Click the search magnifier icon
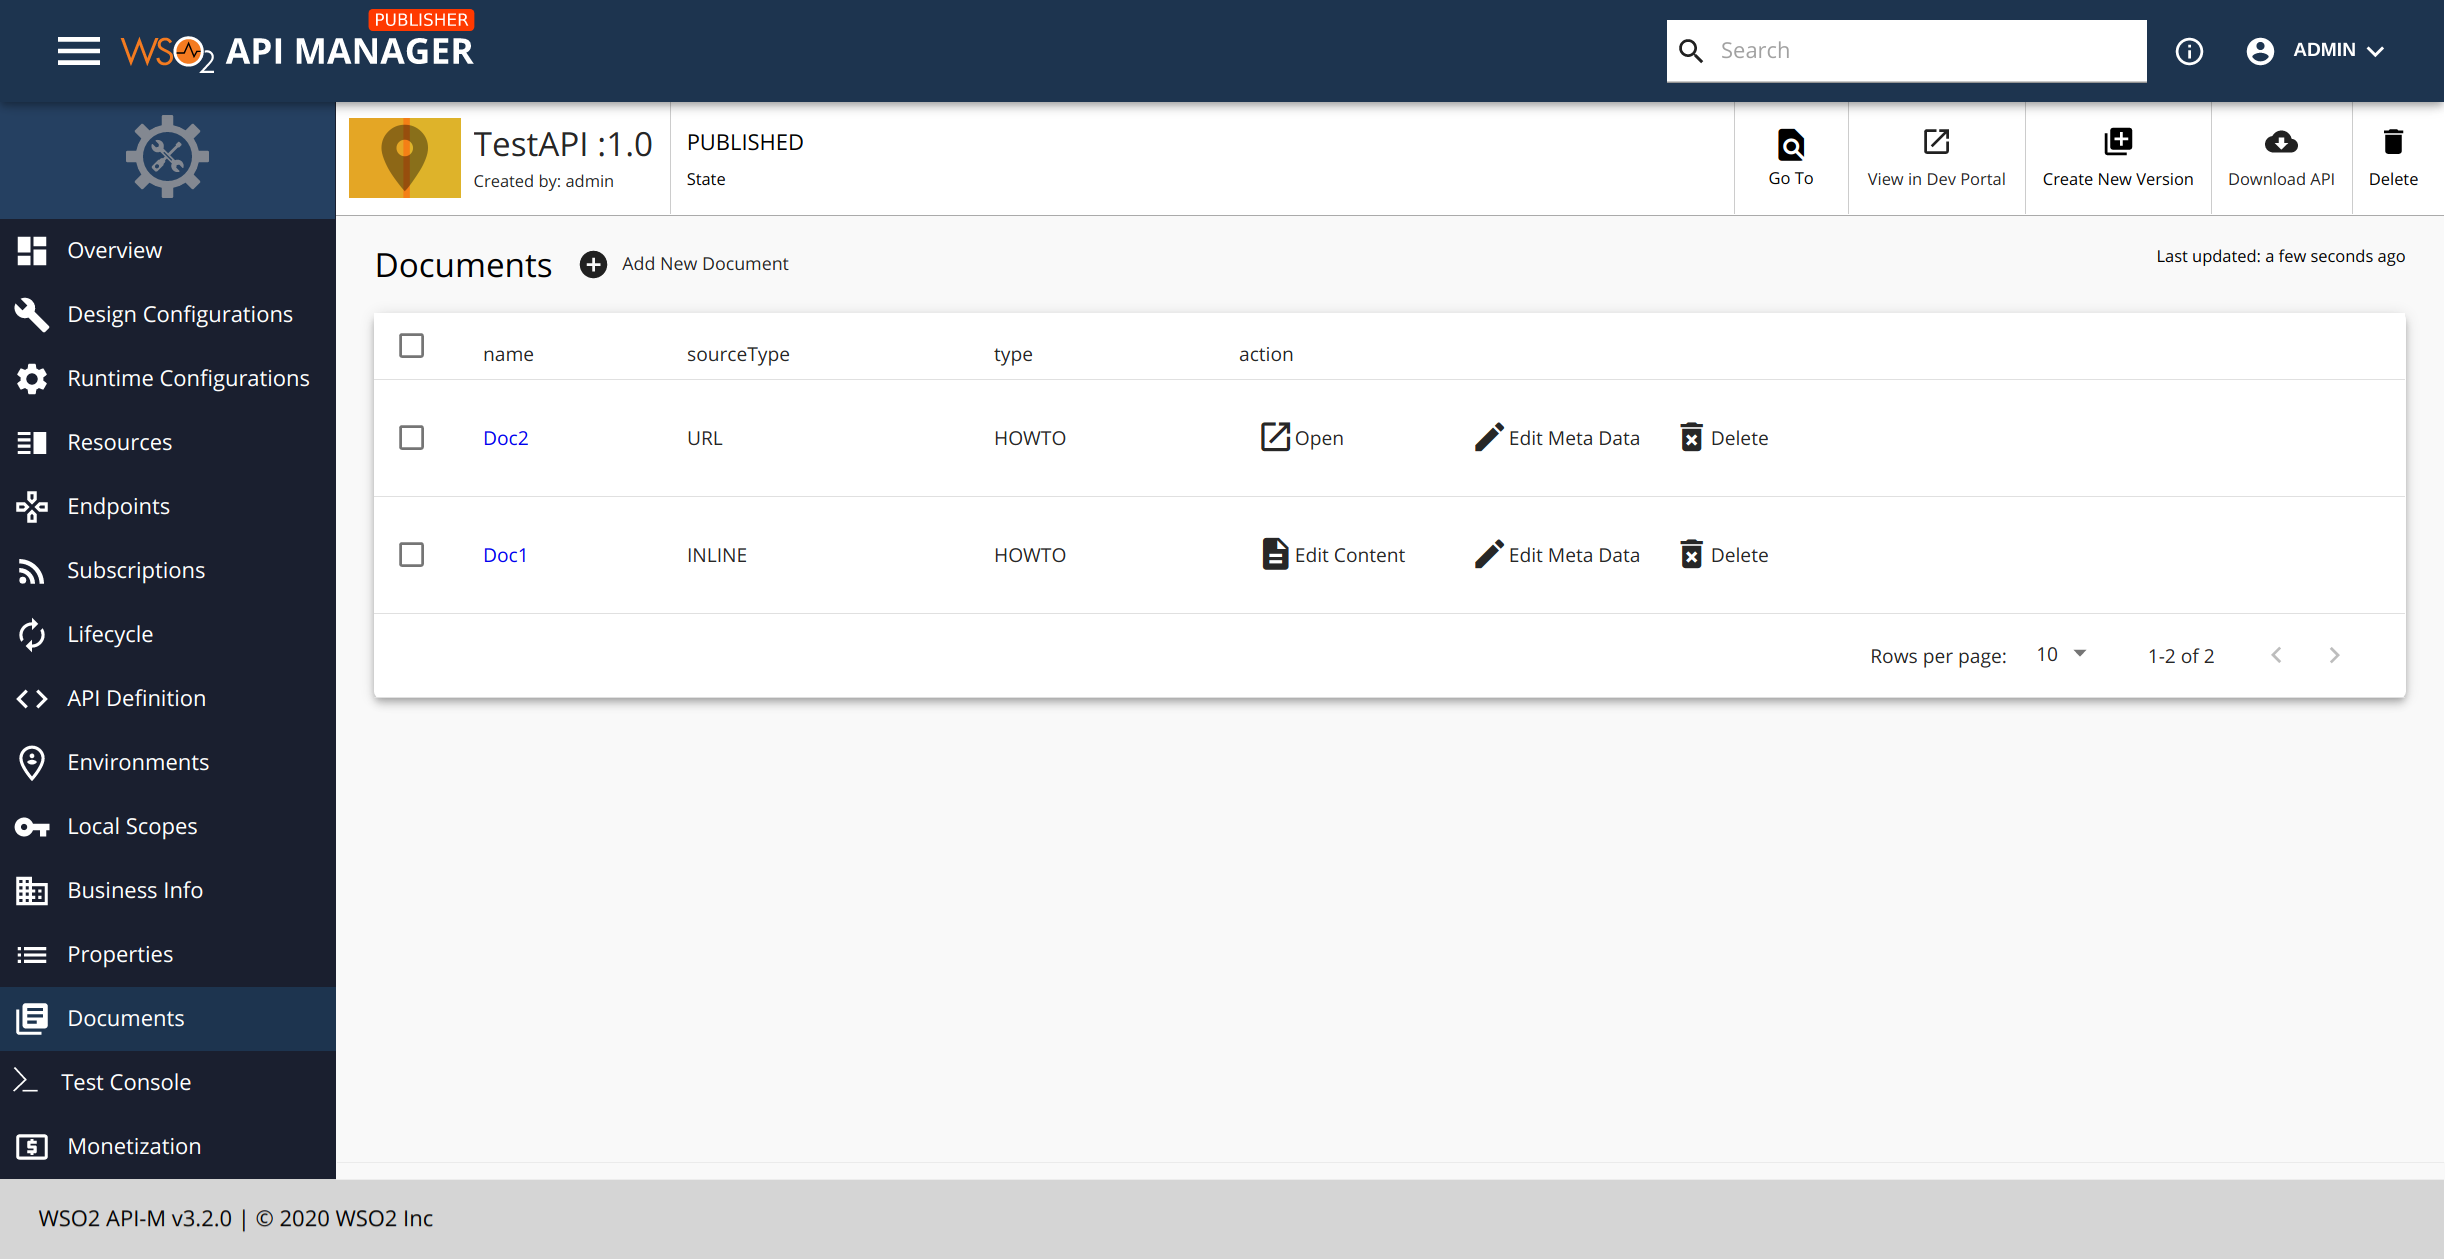This screenshot has height=1259, width=2445. click(x=1691, y=51)
